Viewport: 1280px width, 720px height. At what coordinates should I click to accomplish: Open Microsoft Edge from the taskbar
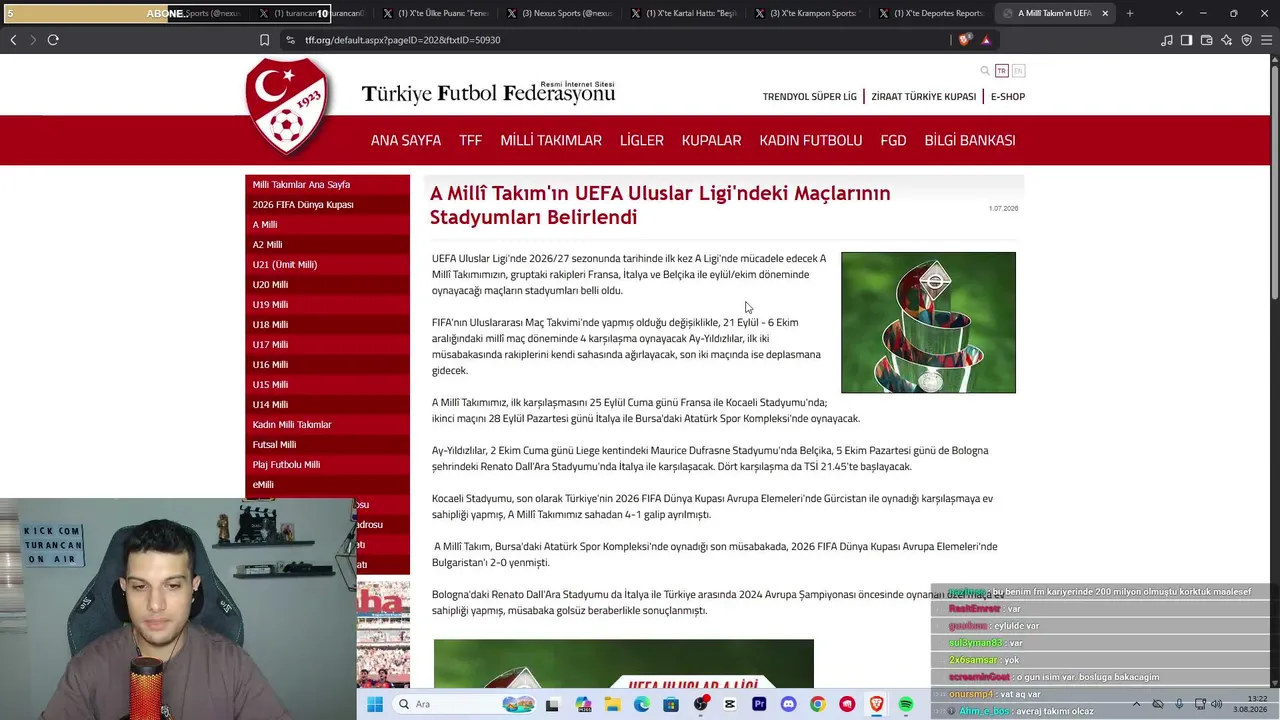641,704
